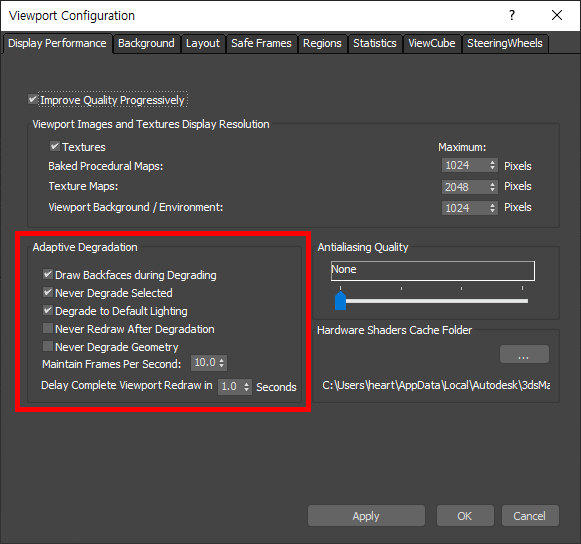Uncheck Degrade to Default Lighting
Viewport: 581px width, 544px height.
[x=48, y=310]
